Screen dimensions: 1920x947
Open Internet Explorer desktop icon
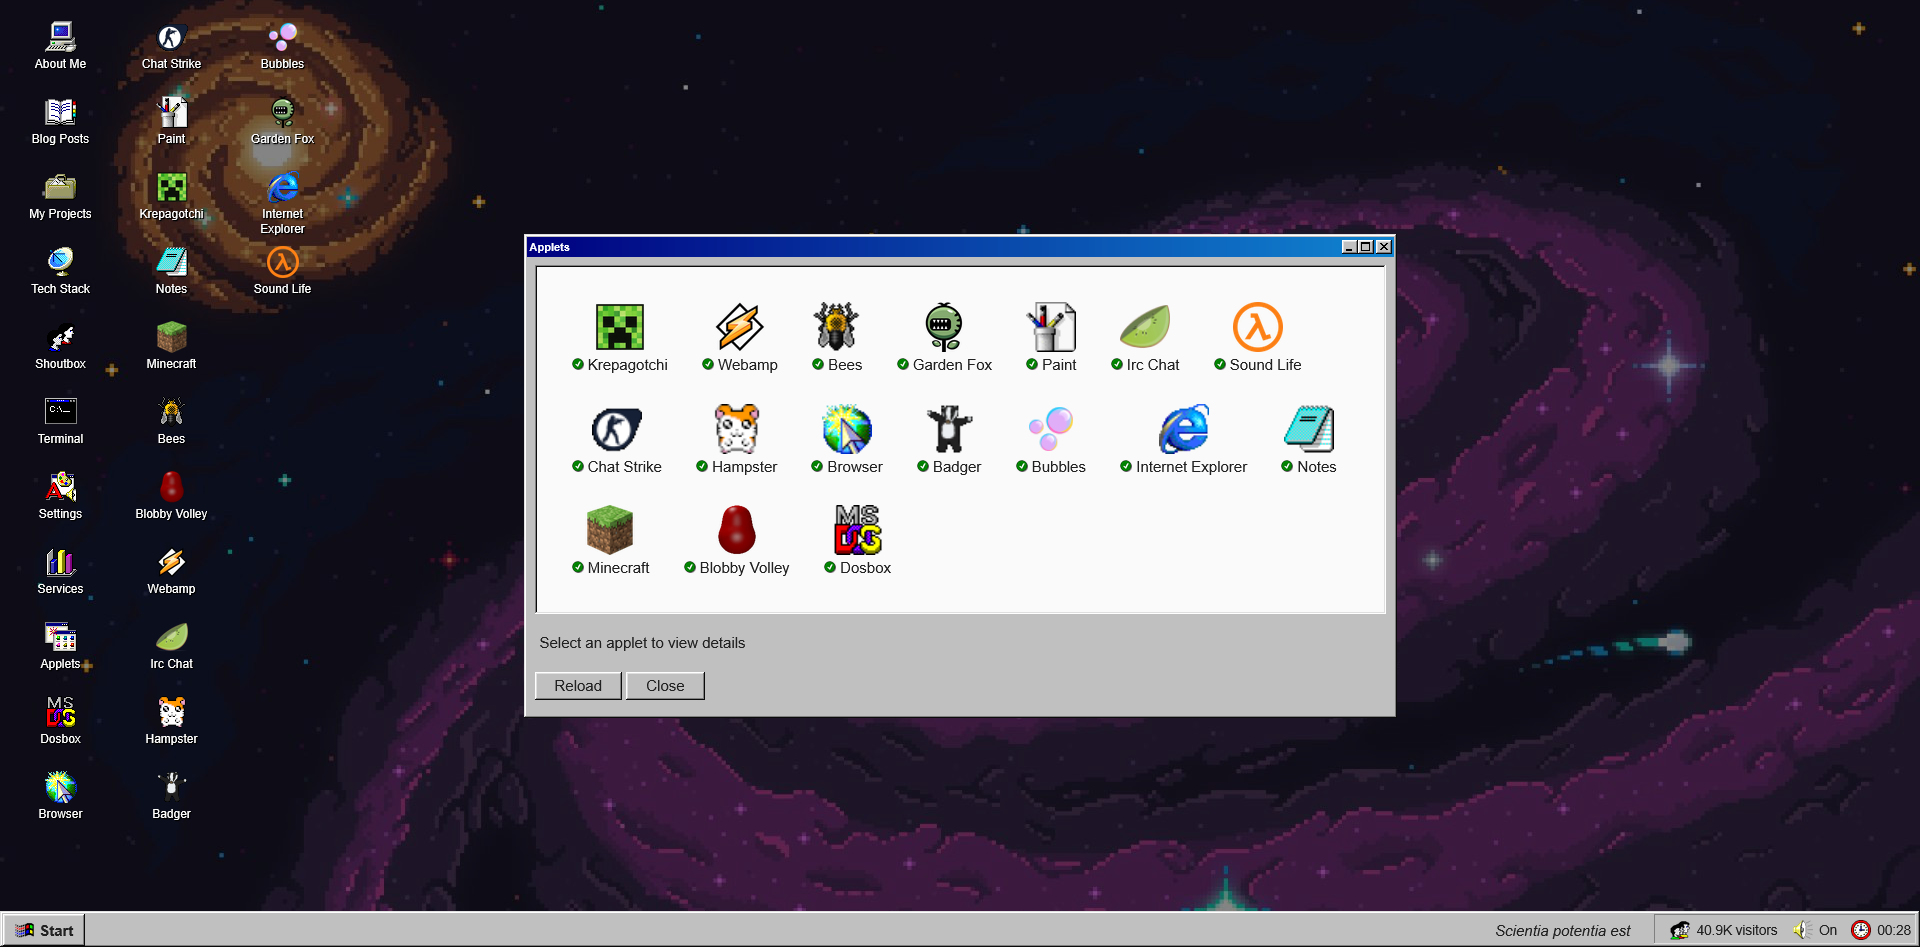coord(282,203)
